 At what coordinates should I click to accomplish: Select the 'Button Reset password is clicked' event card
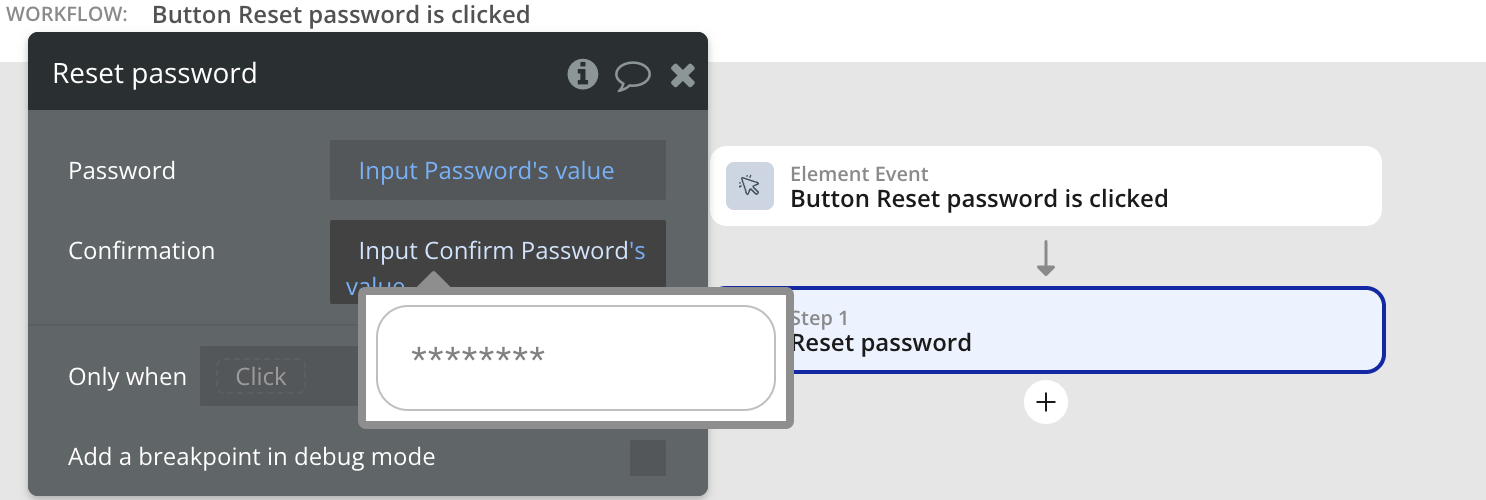(x=1045, y=187)
